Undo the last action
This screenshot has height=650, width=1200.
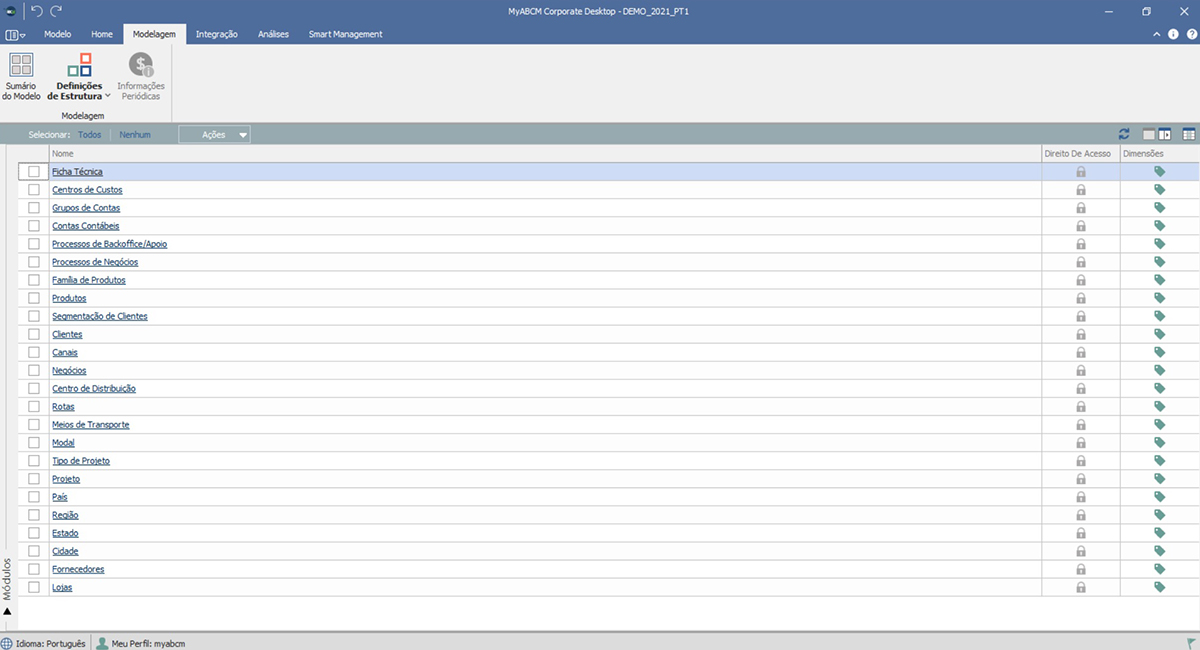[36, 11]
